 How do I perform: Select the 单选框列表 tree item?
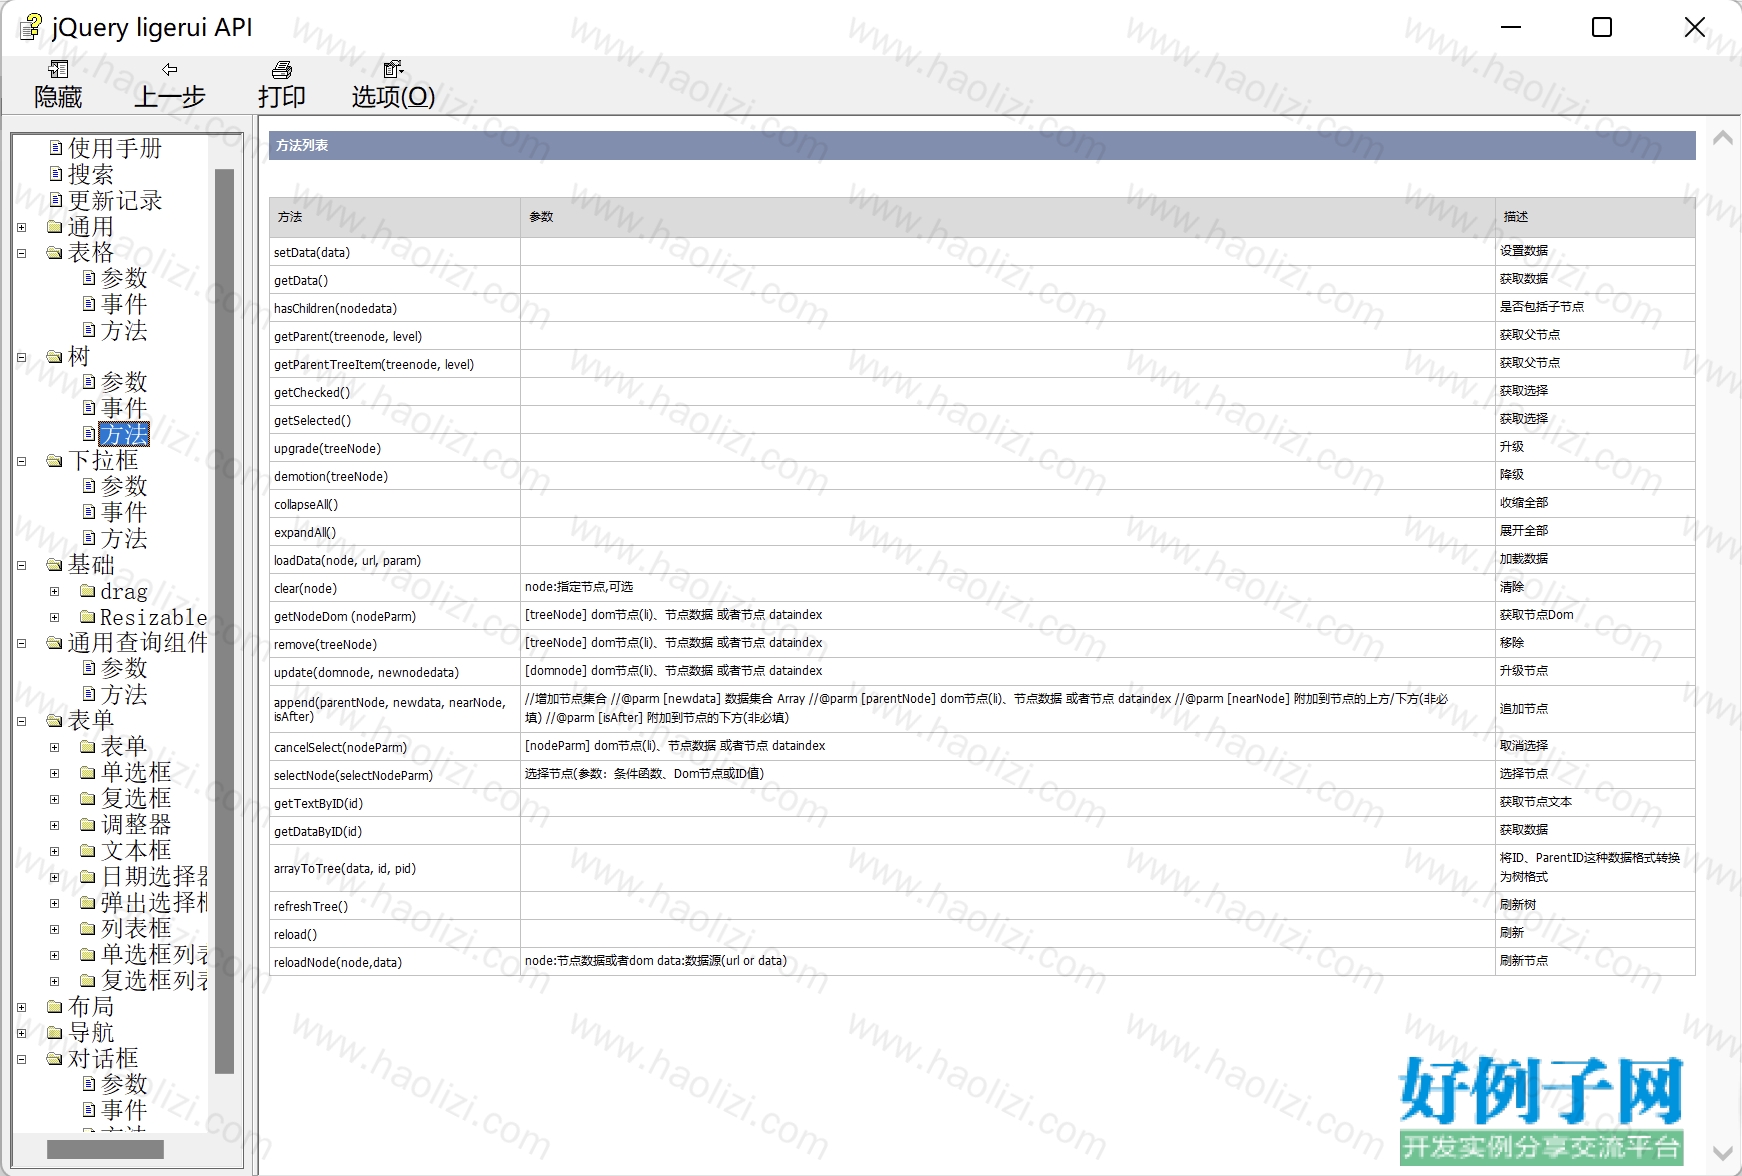tap(155, 954)
